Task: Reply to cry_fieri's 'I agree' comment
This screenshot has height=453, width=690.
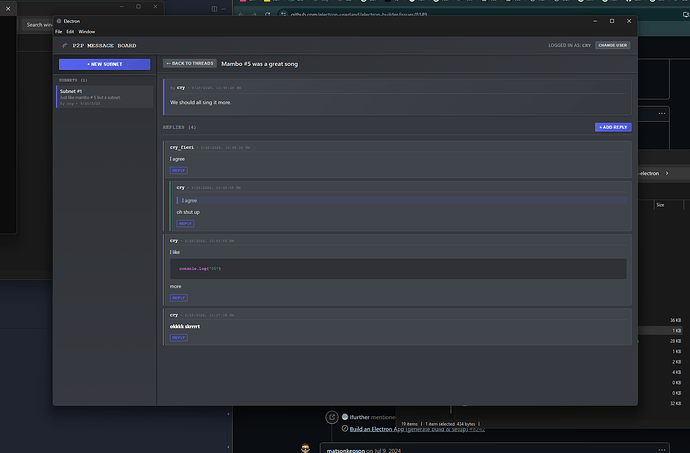Action: click(x=179, y=170)
